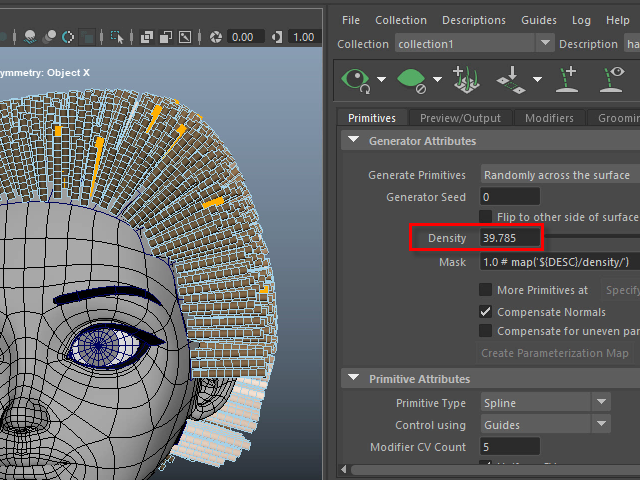The image size is (640, 480).
Task: Click the add primitives to patches icon
Action: (464, 78)
